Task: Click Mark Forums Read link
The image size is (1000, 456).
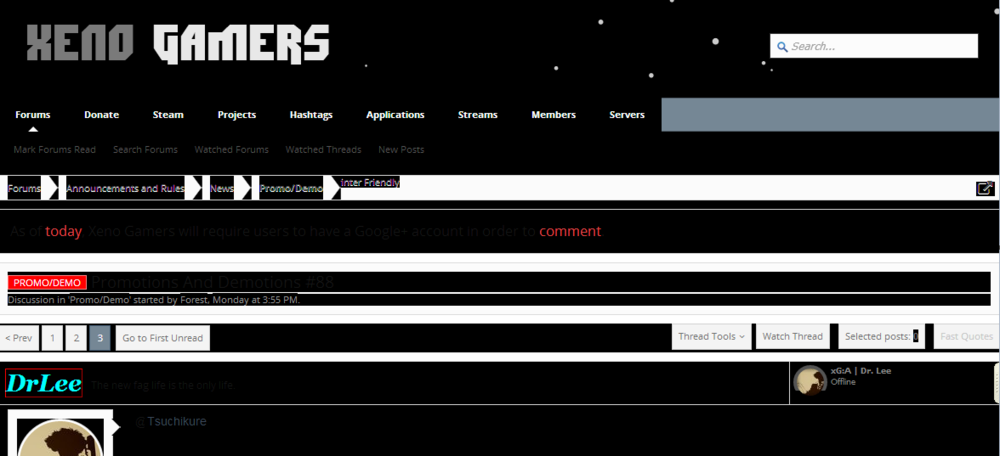Action: [55, 149]
